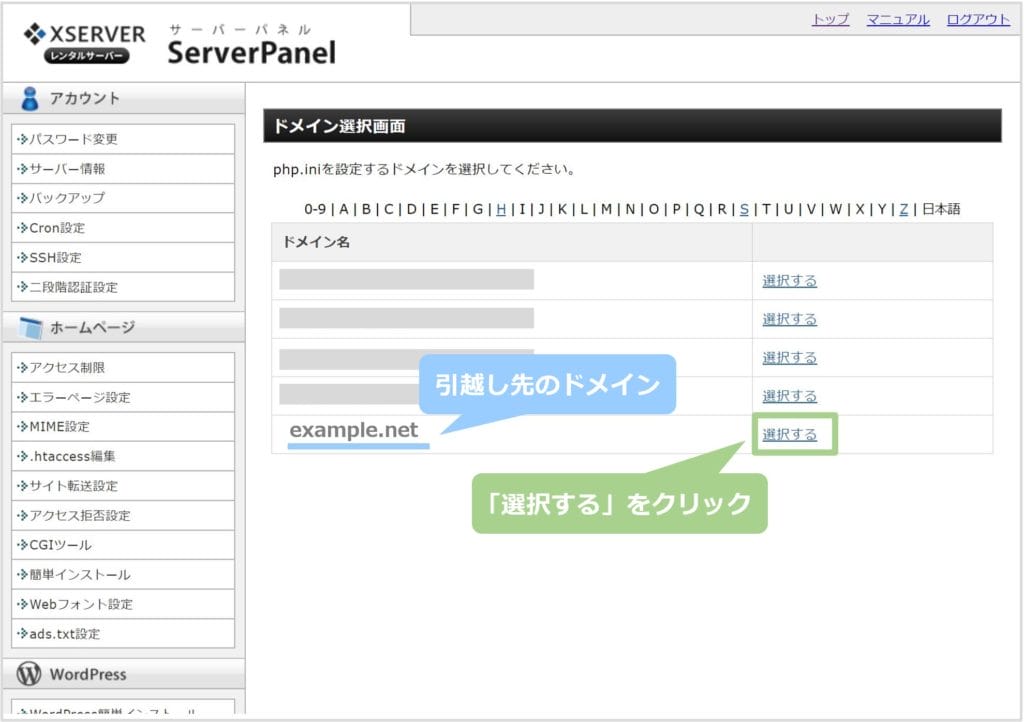1024x722 pixels.
Task: Open Cron設定 menu item
Action: tap(123, 228)
